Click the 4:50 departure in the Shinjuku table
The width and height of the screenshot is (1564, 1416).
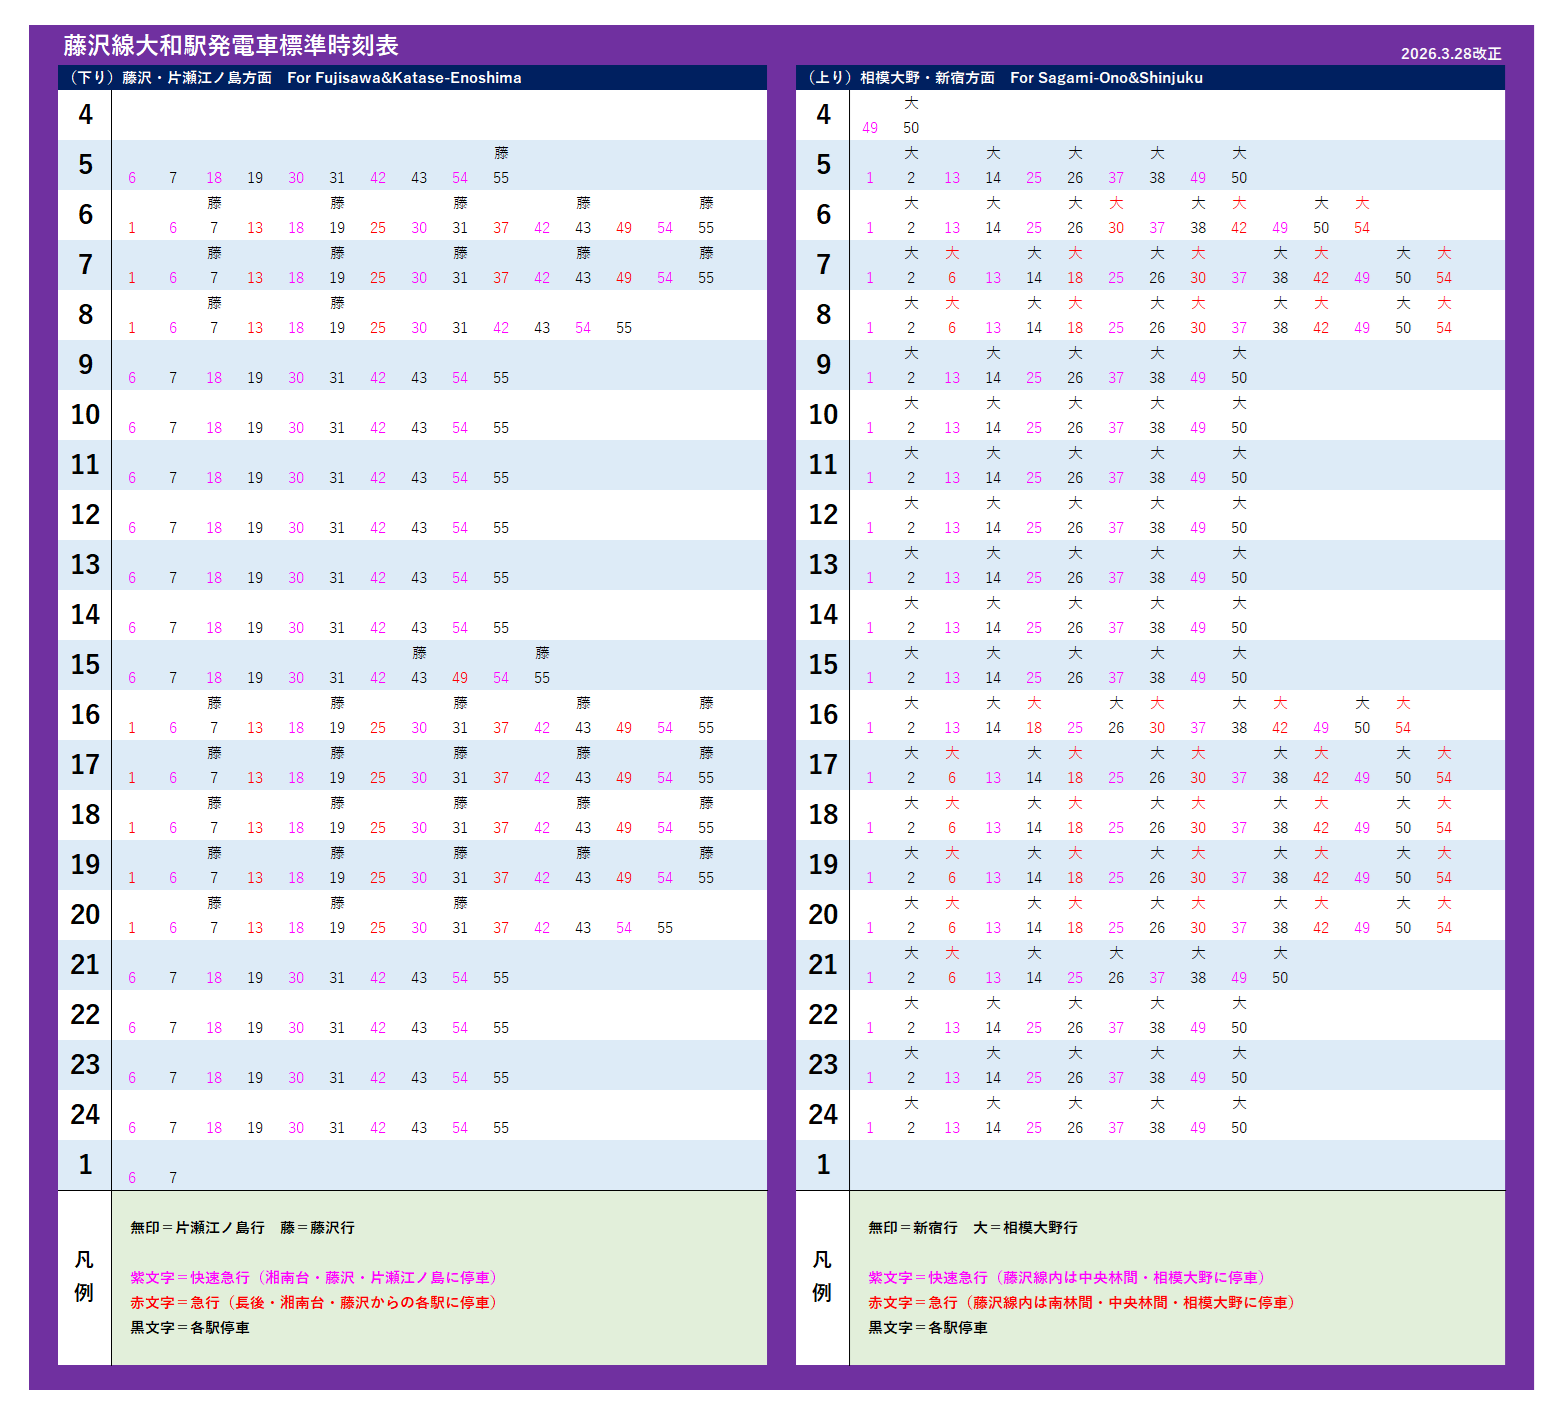[911, 128]
